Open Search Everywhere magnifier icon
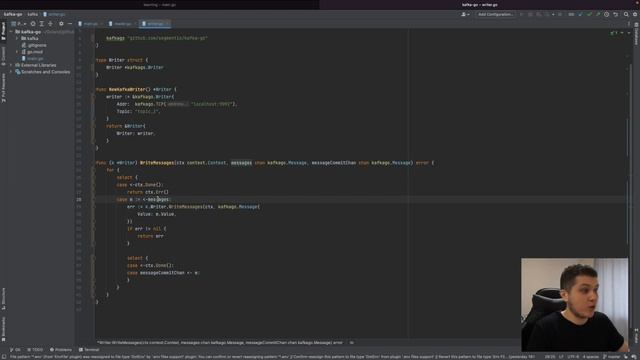This screenshot has width=640, height=360. (x=626, y=14)
